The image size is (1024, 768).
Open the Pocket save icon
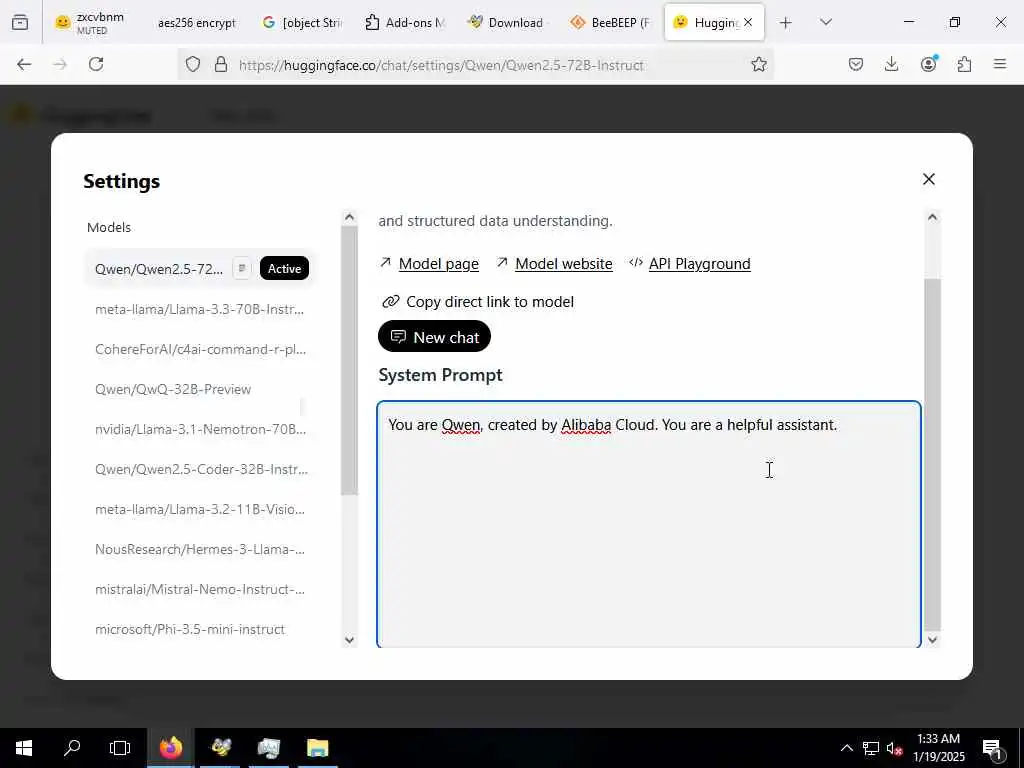point(856,64)
